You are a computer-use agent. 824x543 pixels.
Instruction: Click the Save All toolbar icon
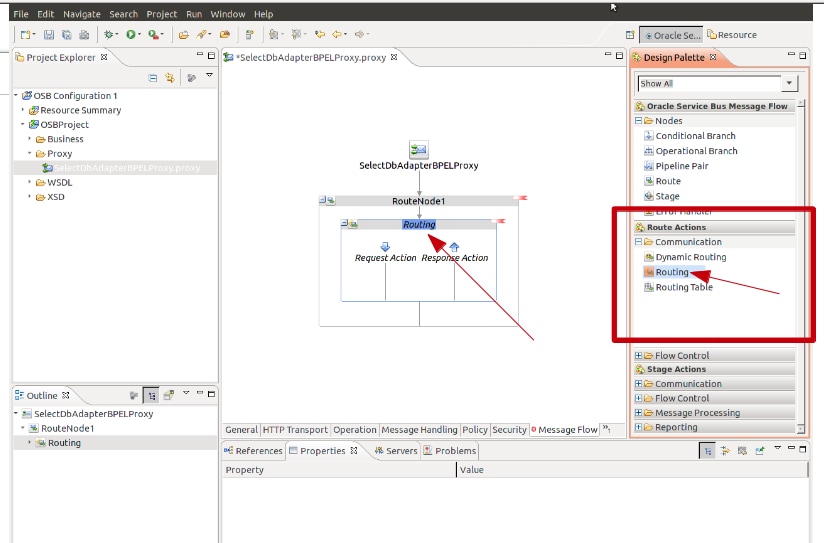[67, 35]
